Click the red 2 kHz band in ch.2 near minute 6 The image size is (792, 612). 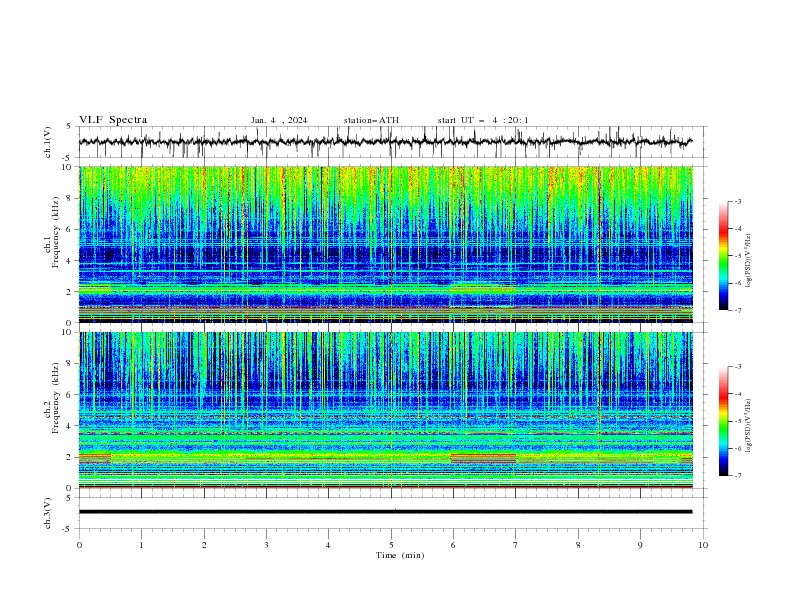483,457
